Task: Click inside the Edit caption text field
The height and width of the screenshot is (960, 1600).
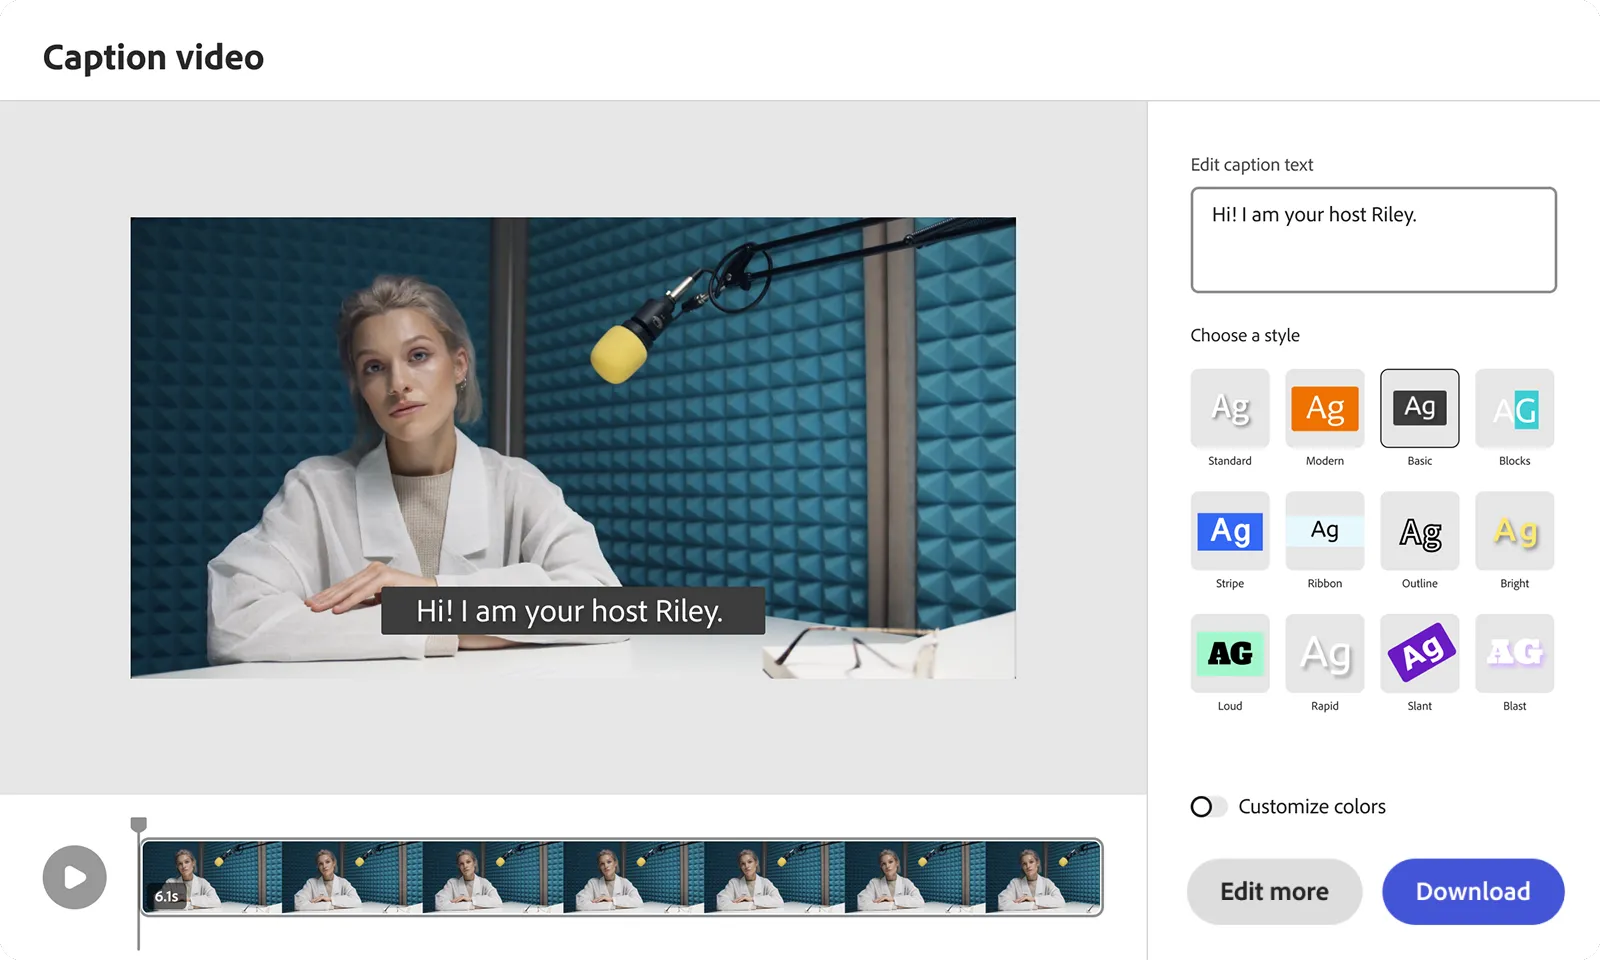Action: (x=1372, y=240)
